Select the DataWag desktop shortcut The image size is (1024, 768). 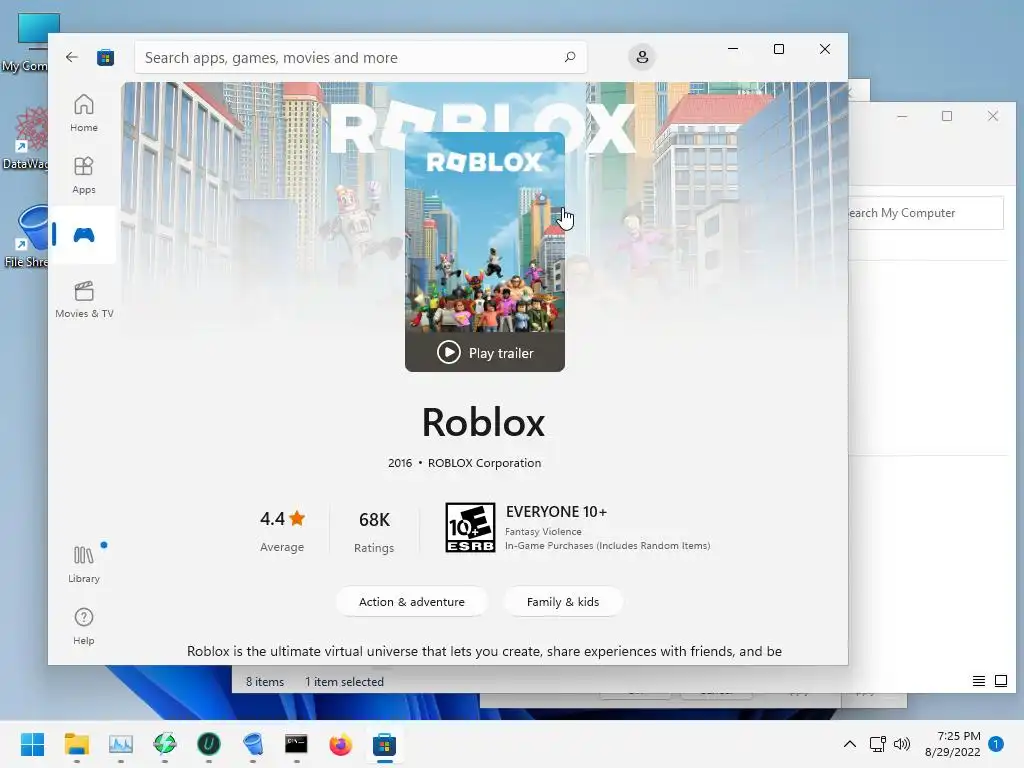[26, 138]
